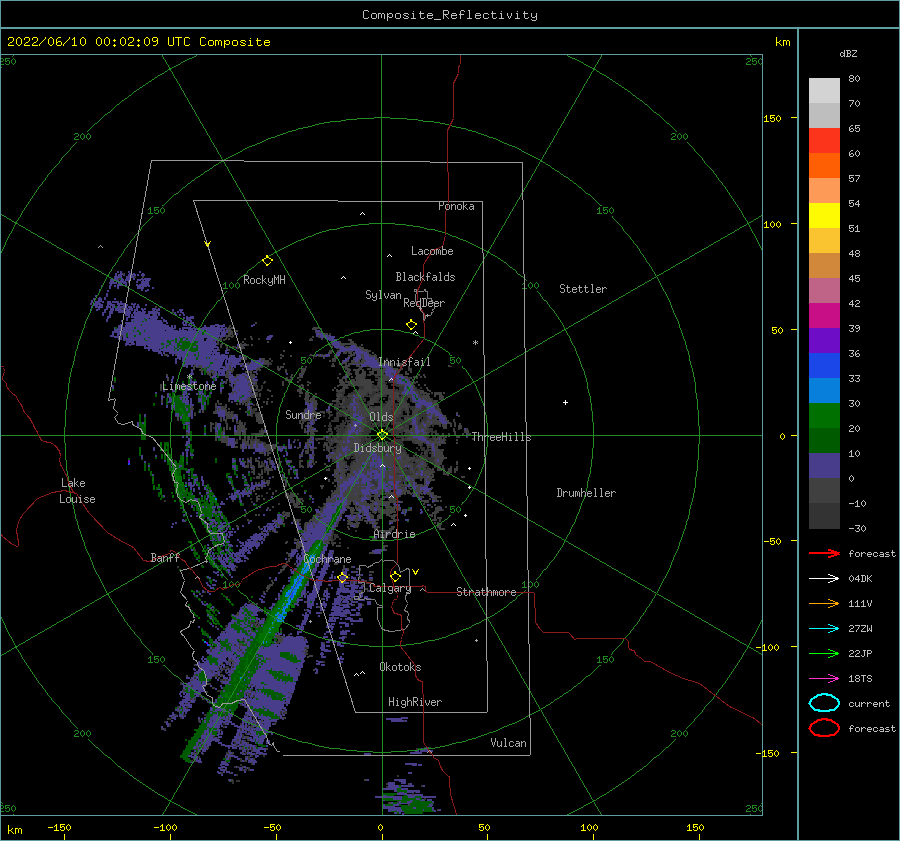Click the Okotoks town label
The image size is (900, 841).
click(401, 667)
